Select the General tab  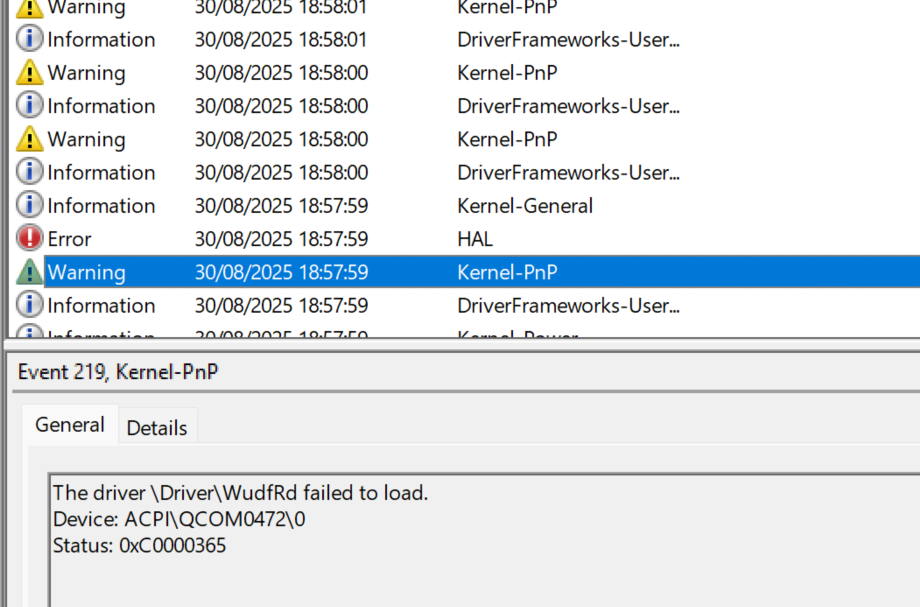(x=69, y=425)
